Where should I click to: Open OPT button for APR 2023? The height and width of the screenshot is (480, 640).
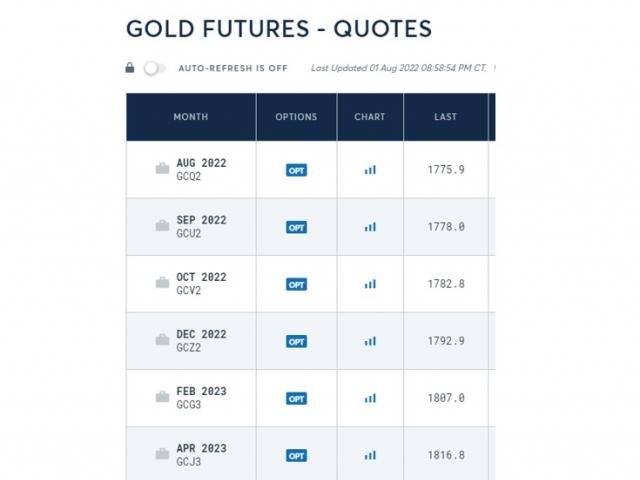[x=296, y=455]
